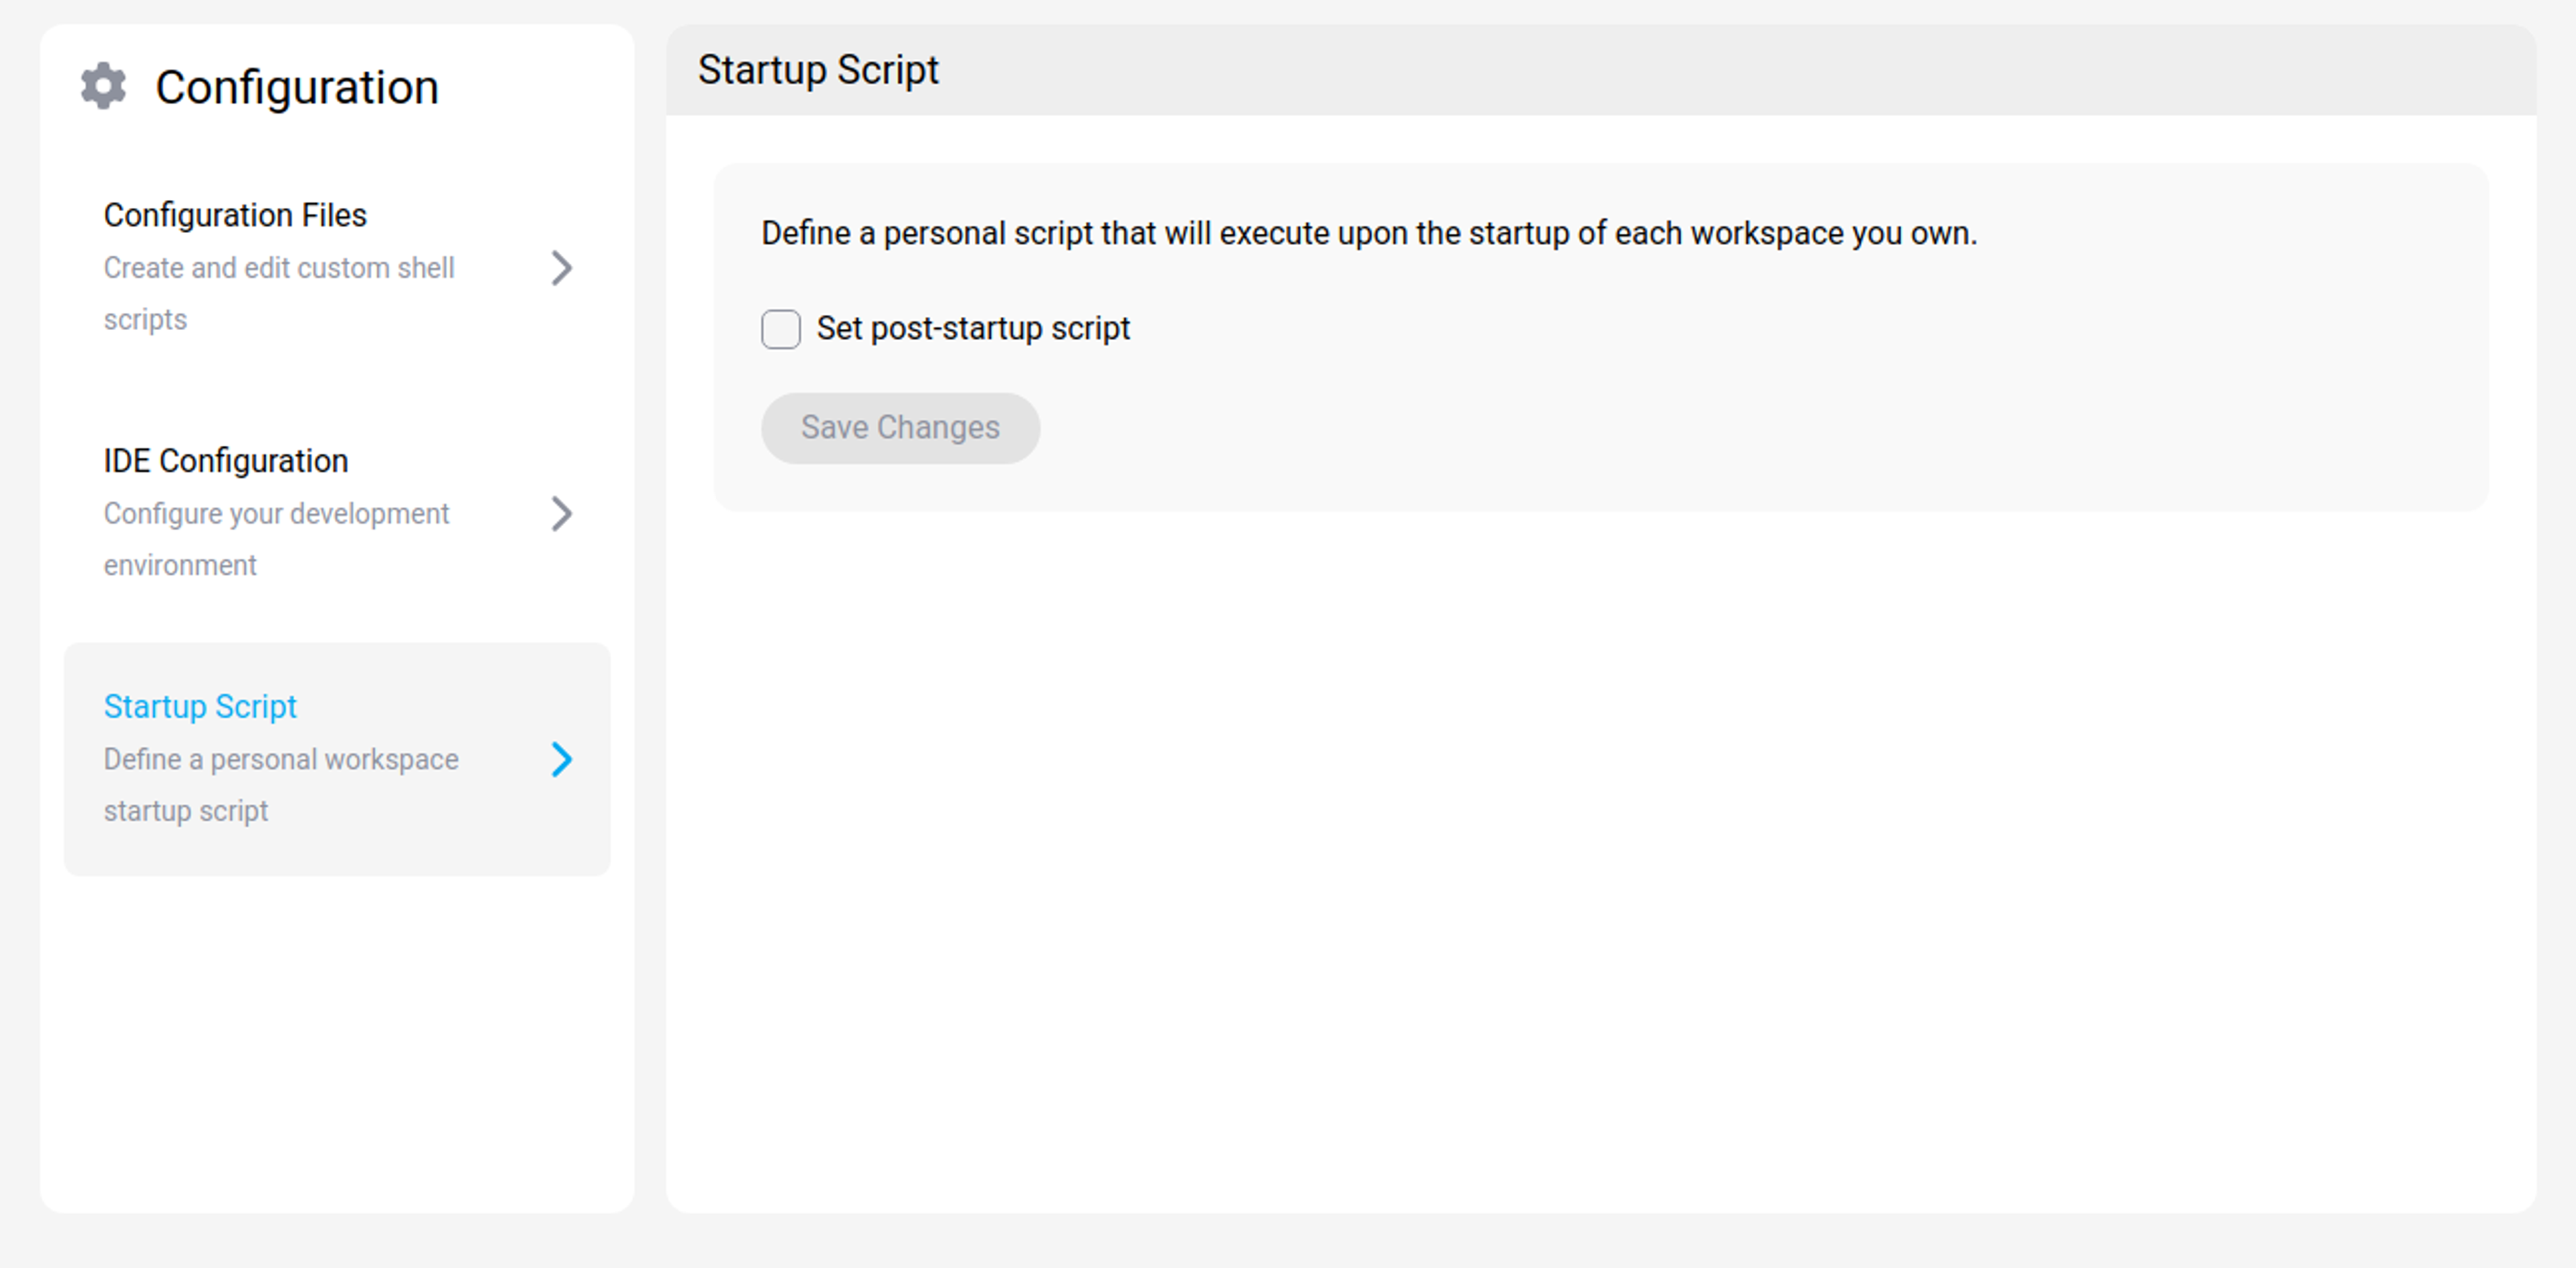This screenshot has height=1268, width=2576.
Task: Click the gear icon beside Configuration
Action: pyautogui.click(x=103, y=86)
